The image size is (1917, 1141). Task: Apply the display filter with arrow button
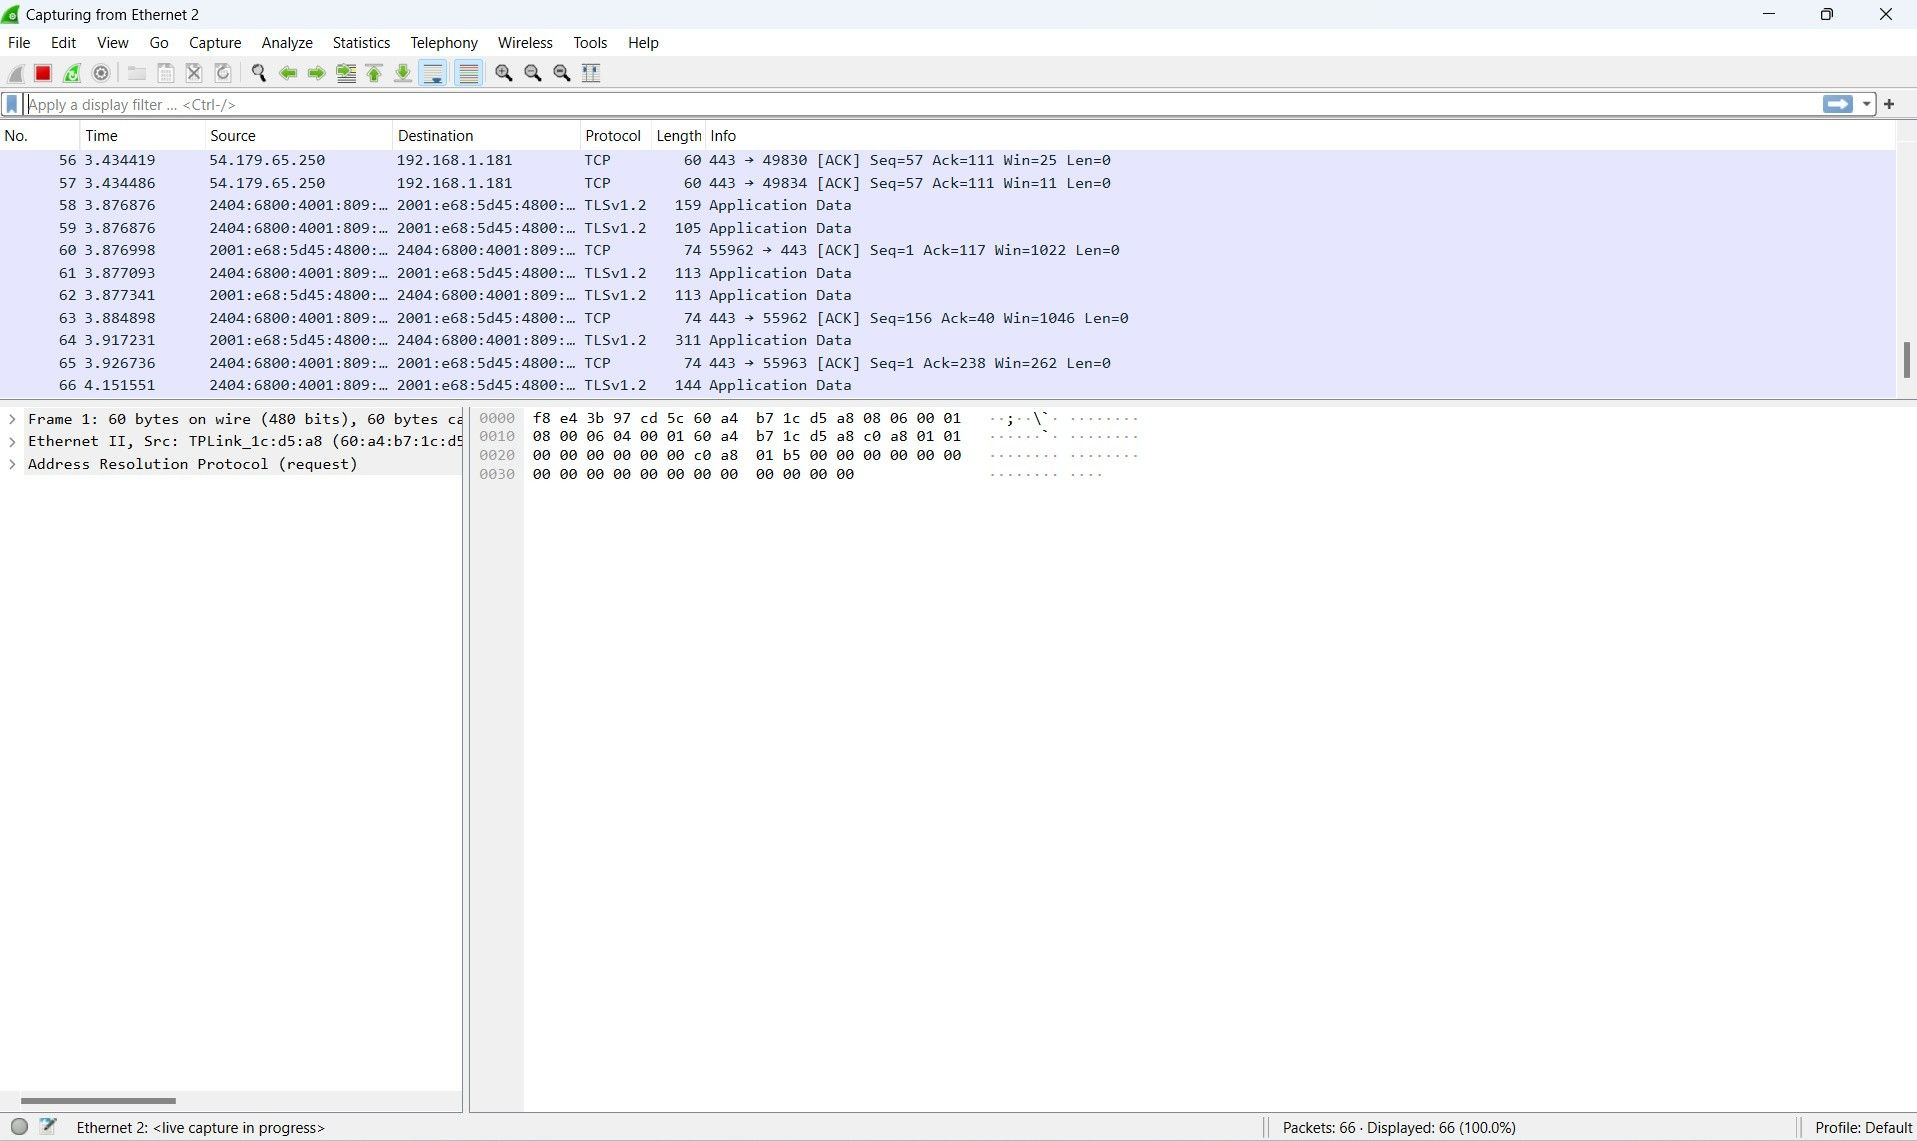(1838, 104)
